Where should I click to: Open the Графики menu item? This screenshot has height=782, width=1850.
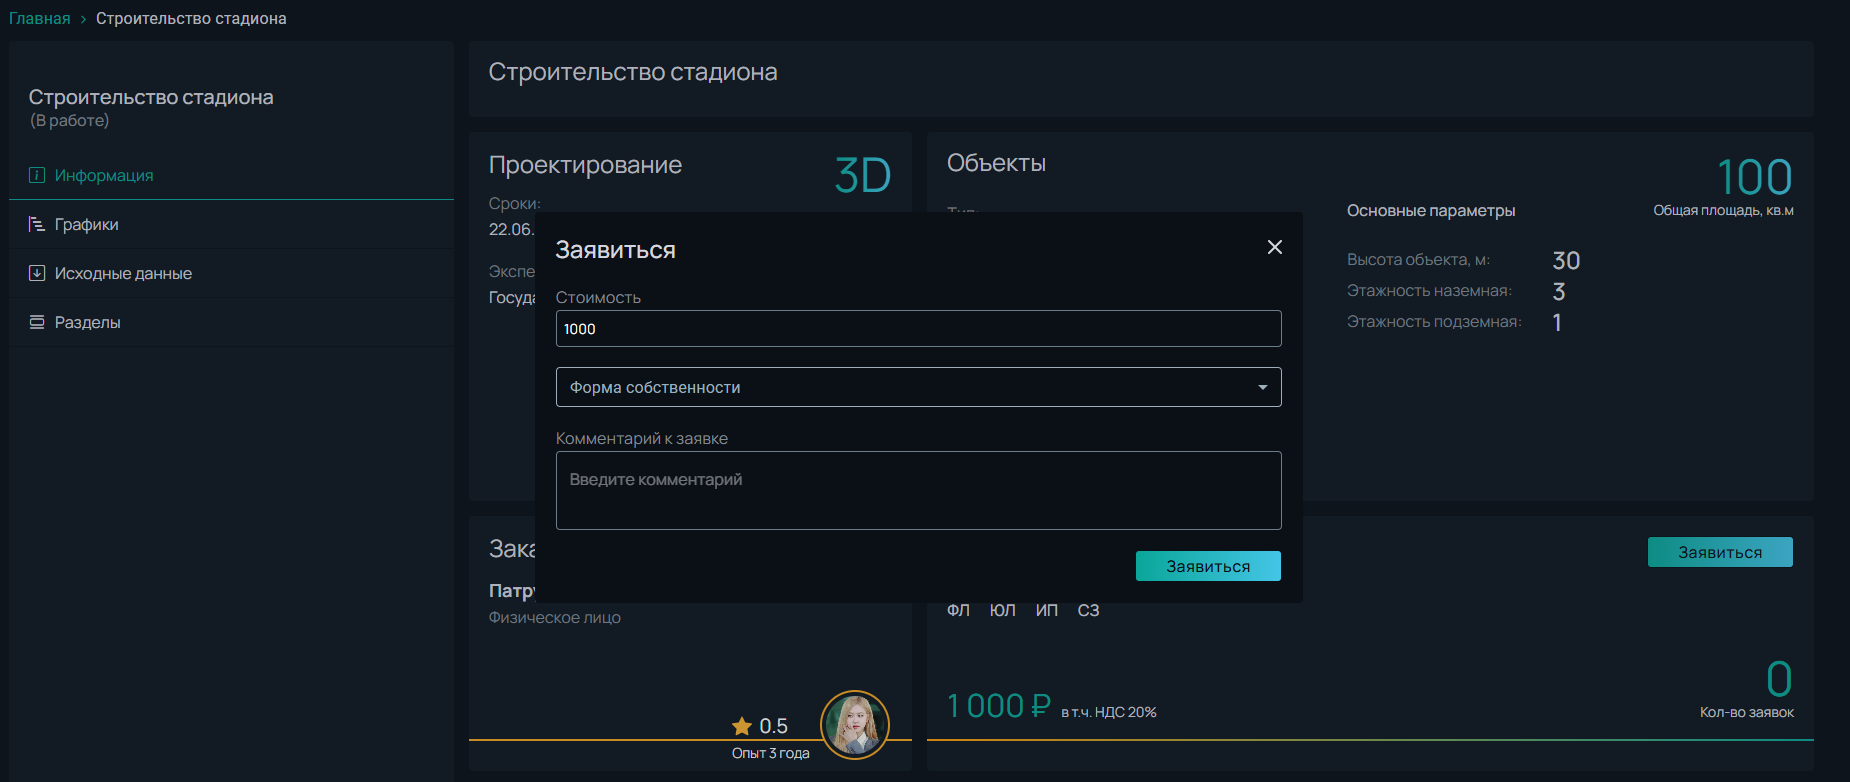point(86,224)
